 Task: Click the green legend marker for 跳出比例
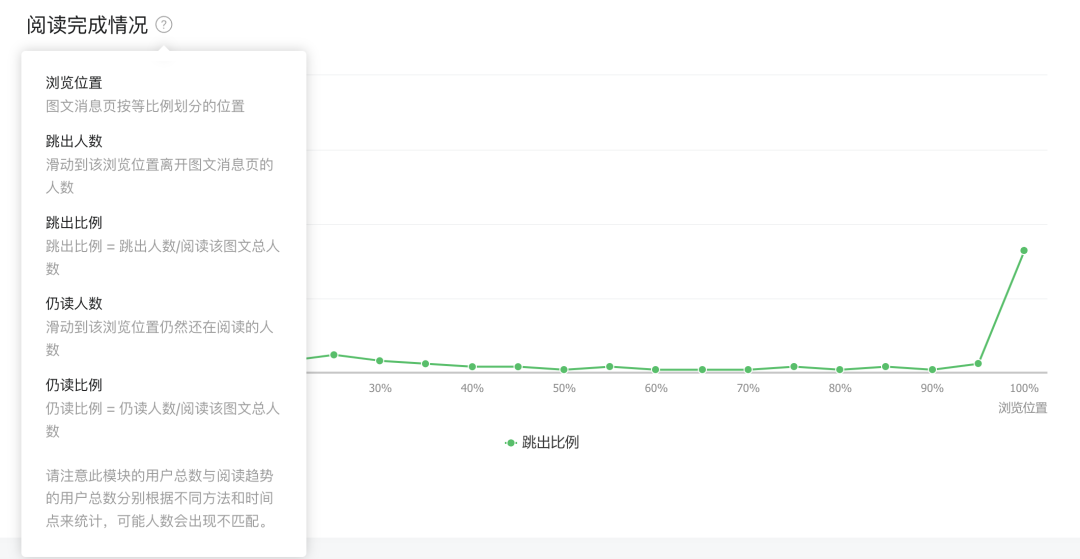click(511, 442)
